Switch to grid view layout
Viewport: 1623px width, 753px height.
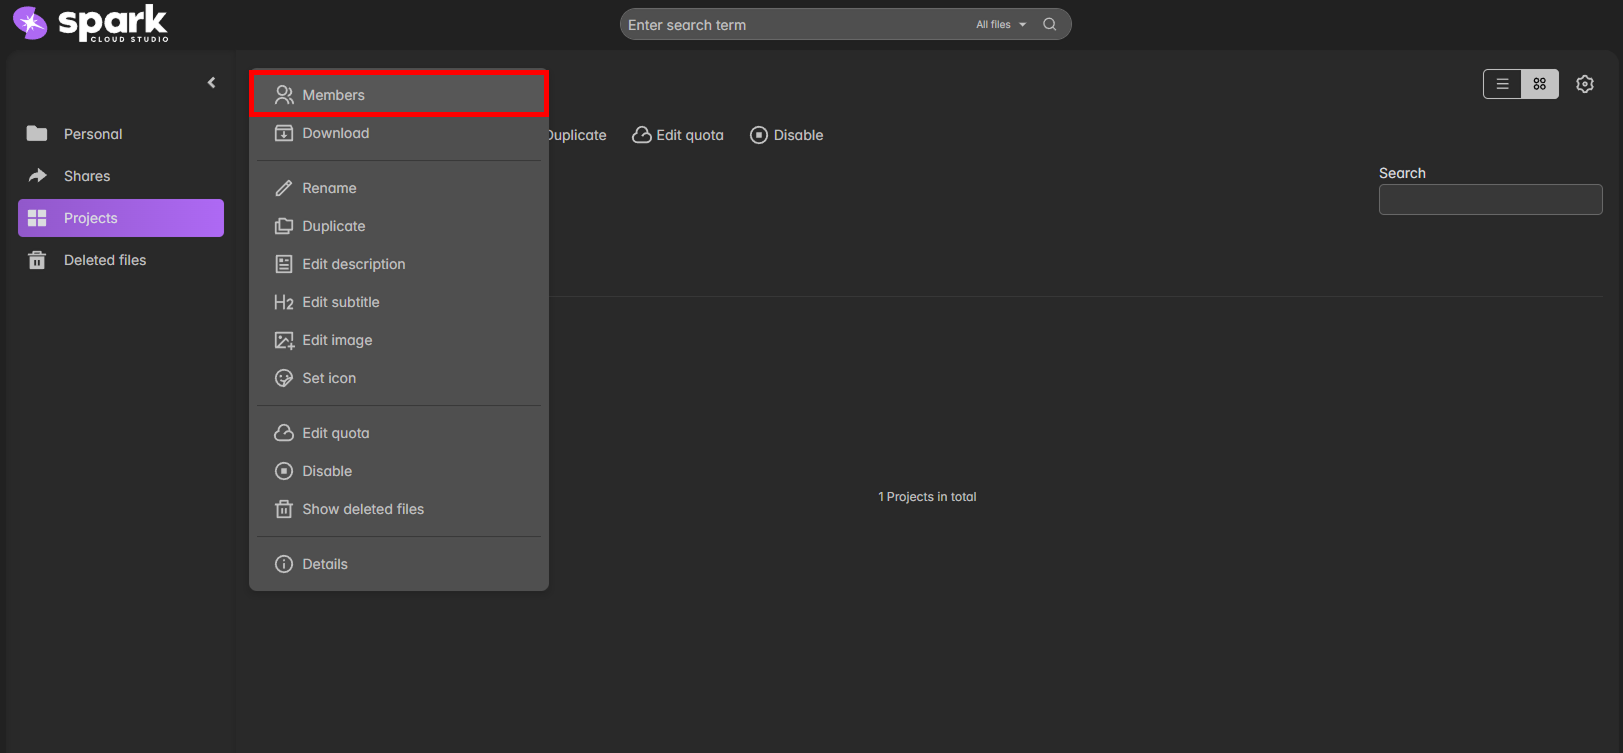tap(1539, 84)
